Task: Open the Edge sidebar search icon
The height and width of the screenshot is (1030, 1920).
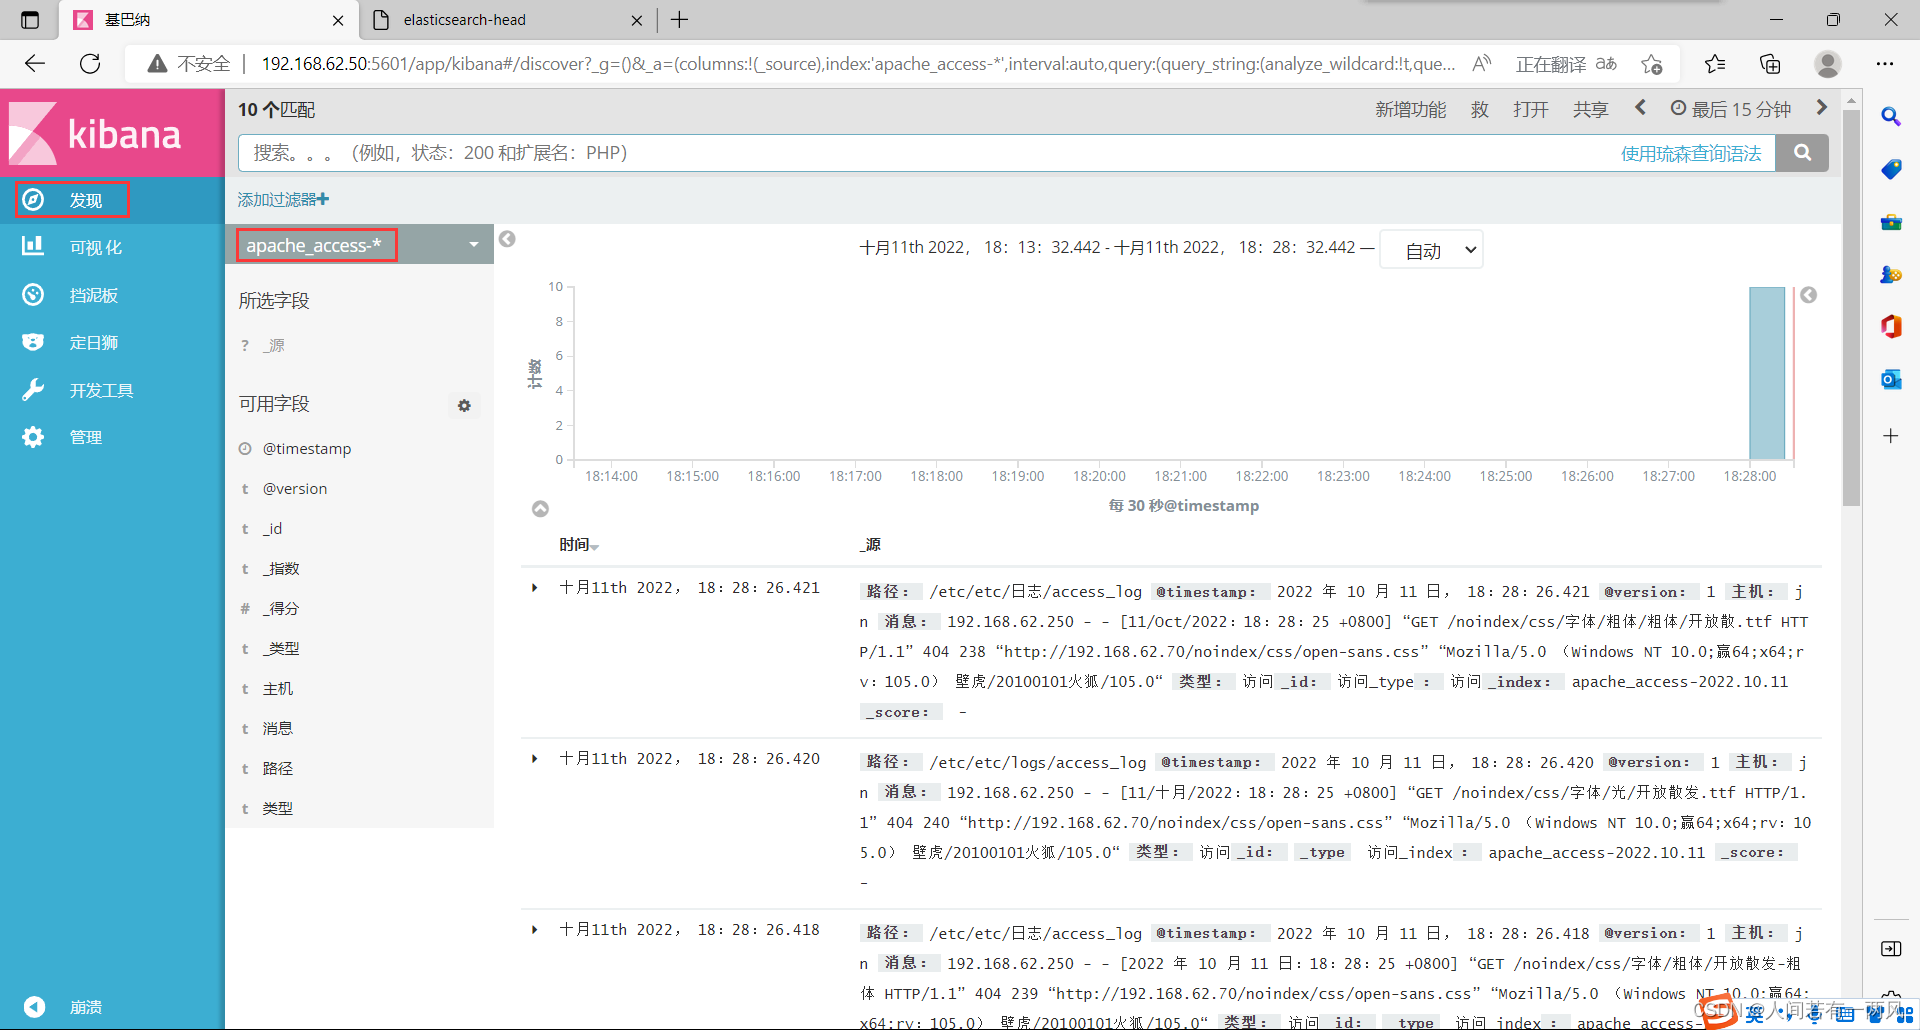Action: click(x=1890, y=116)
